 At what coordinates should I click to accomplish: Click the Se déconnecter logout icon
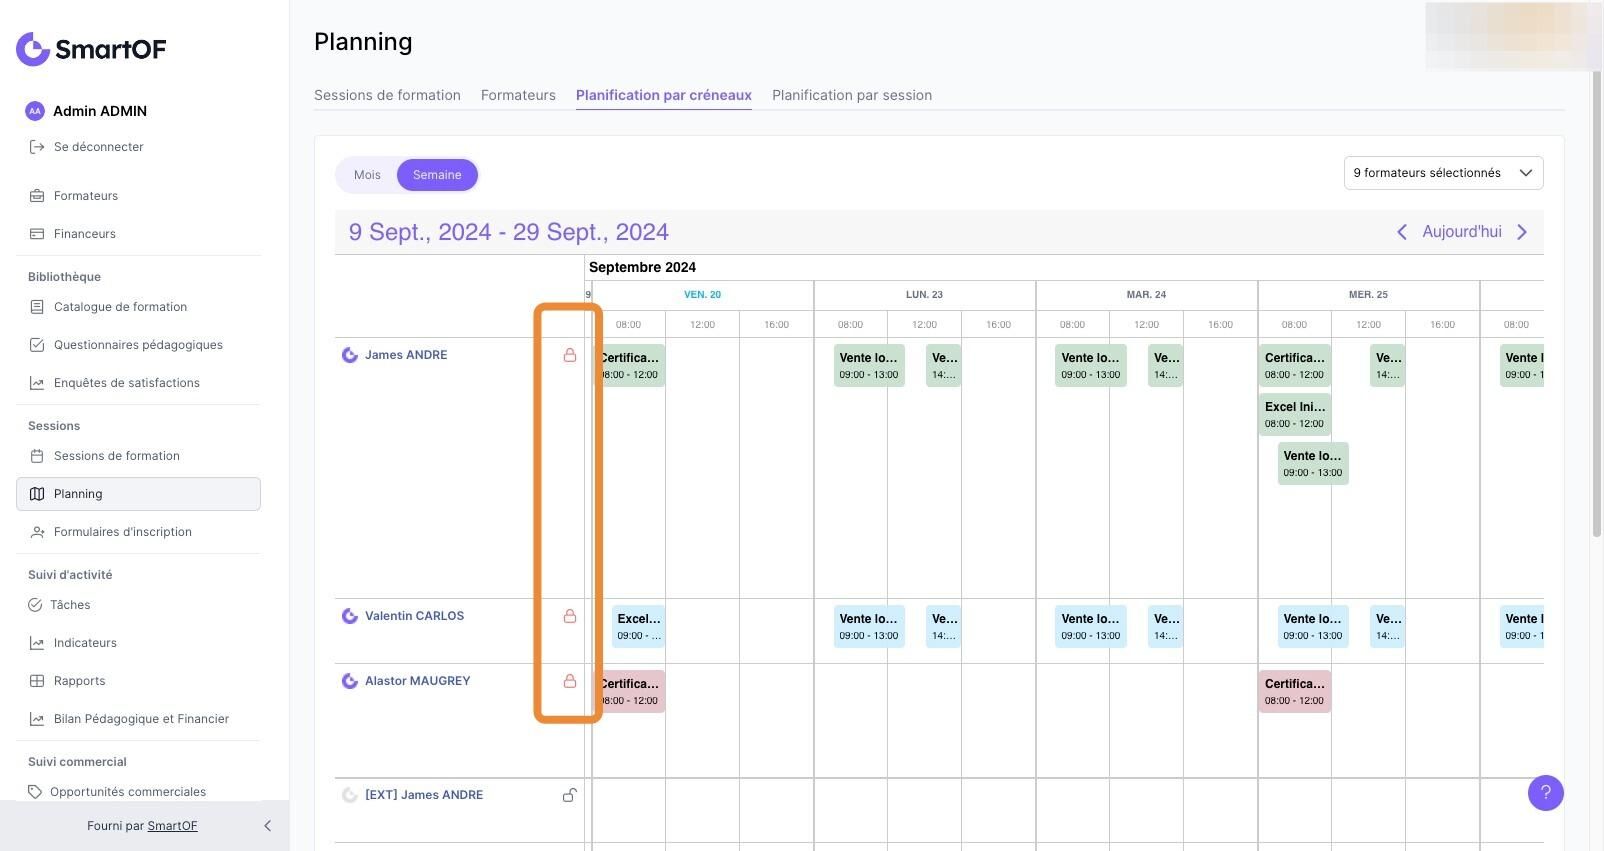[x=37, y=147]
